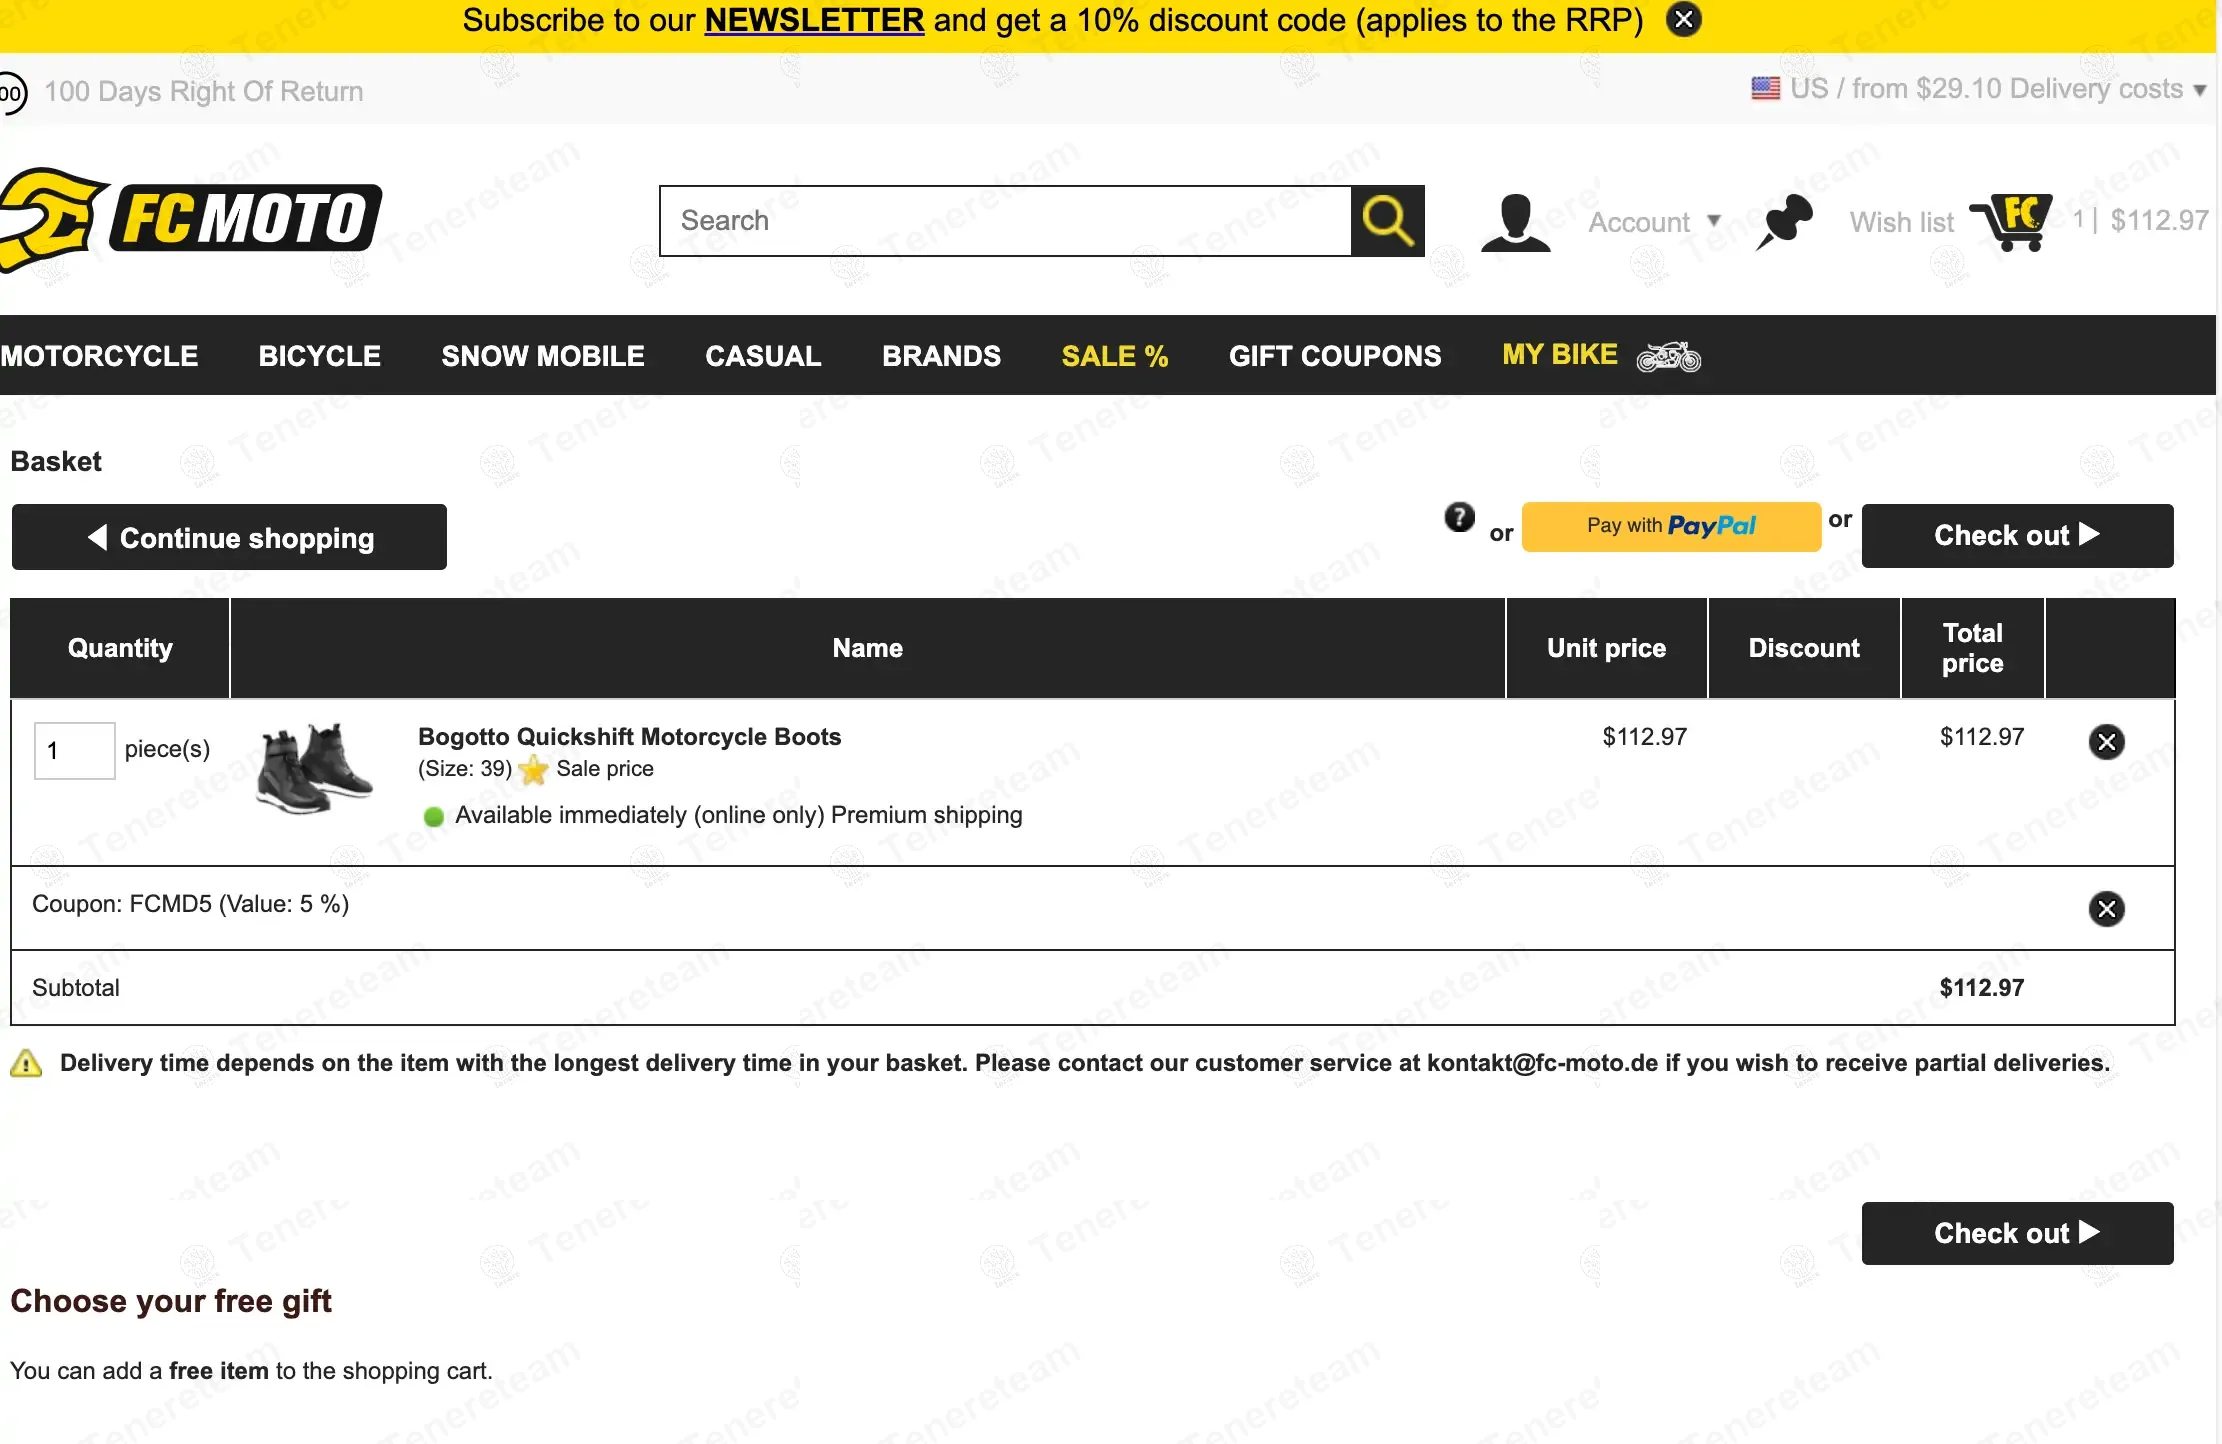Screen dimensions: 2222x1444
Task: Open the CASUAL menu
Action: tap(763, 356)
